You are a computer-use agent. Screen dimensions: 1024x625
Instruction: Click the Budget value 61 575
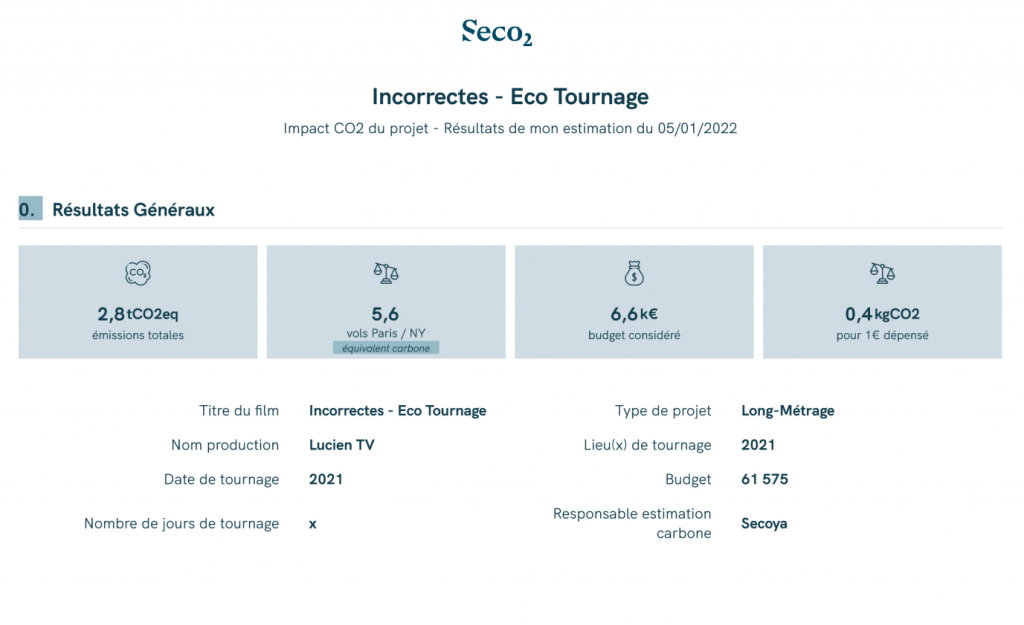click(765, 479)
